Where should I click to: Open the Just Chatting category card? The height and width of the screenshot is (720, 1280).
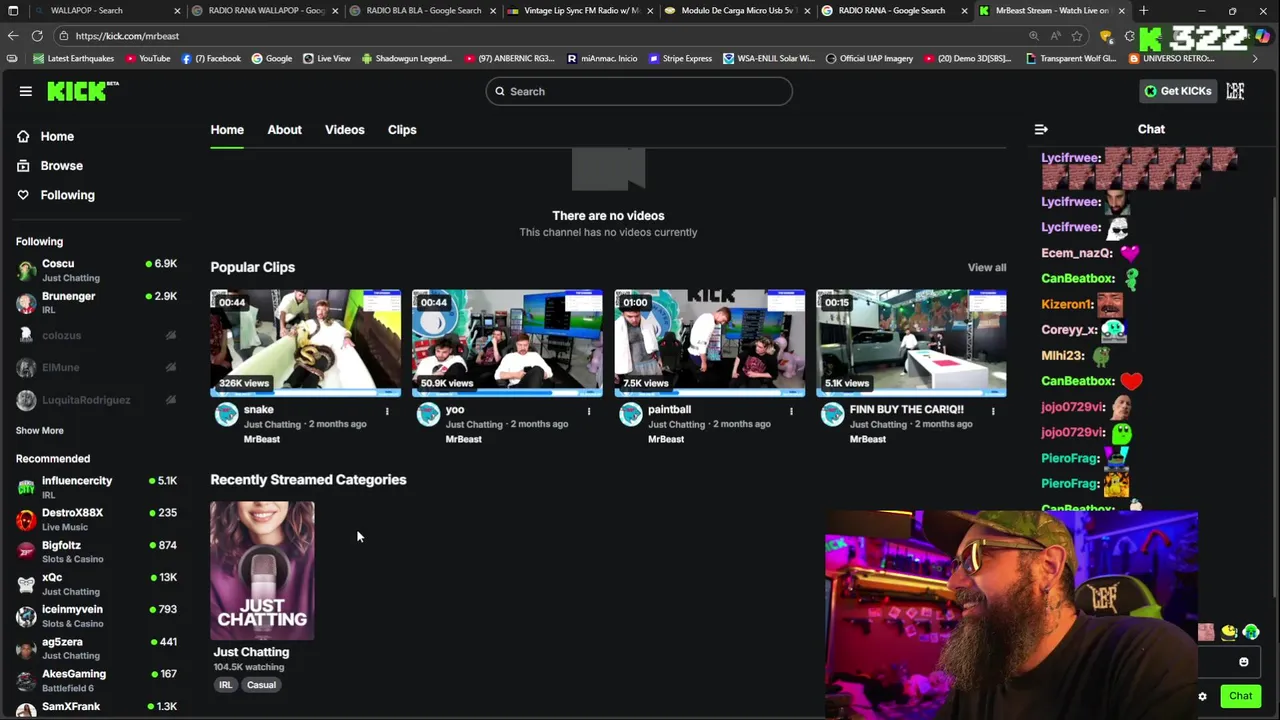tap(262, 571)
